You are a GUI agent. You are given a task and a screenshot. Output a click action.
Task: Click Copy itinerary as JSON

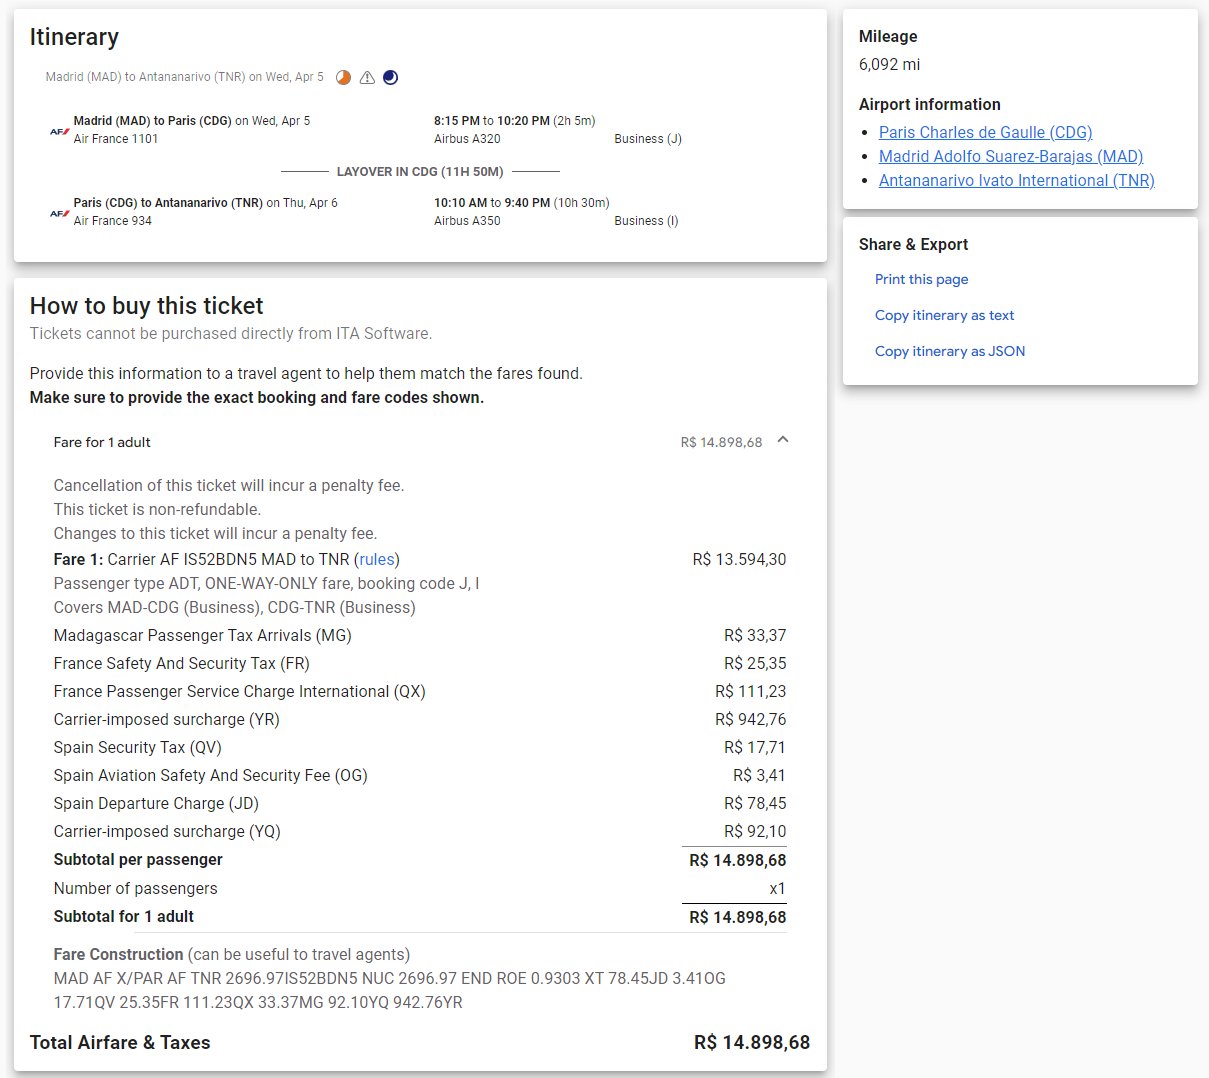[x=950, y=351]
